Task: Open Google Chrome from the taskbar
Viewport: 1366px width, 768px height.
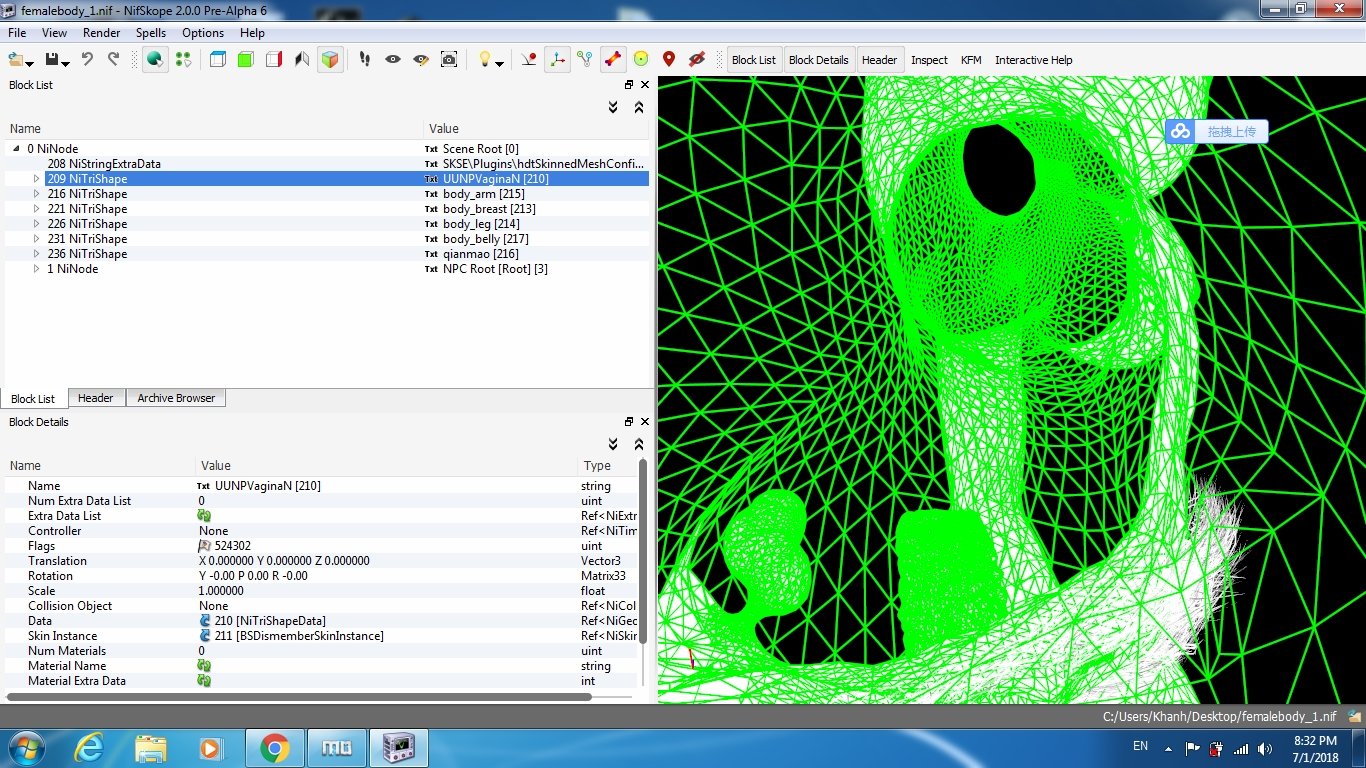Action: (x=274, y=747)
